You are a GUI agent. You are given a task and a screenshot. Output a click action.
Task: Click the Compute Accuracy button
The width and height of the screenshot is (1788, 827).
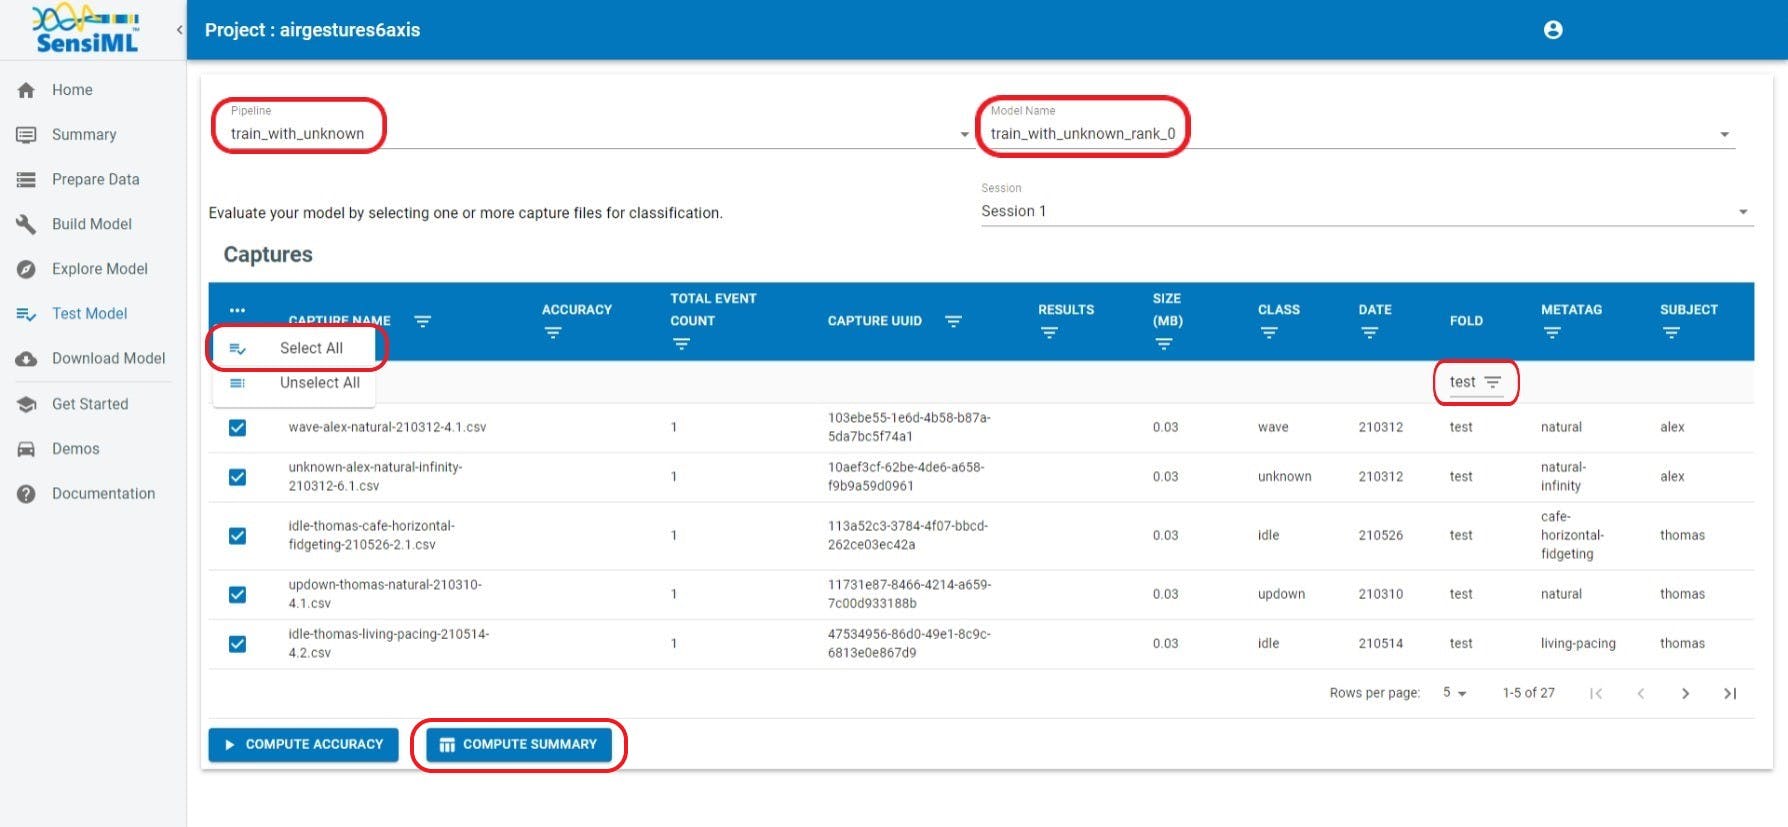303,745
